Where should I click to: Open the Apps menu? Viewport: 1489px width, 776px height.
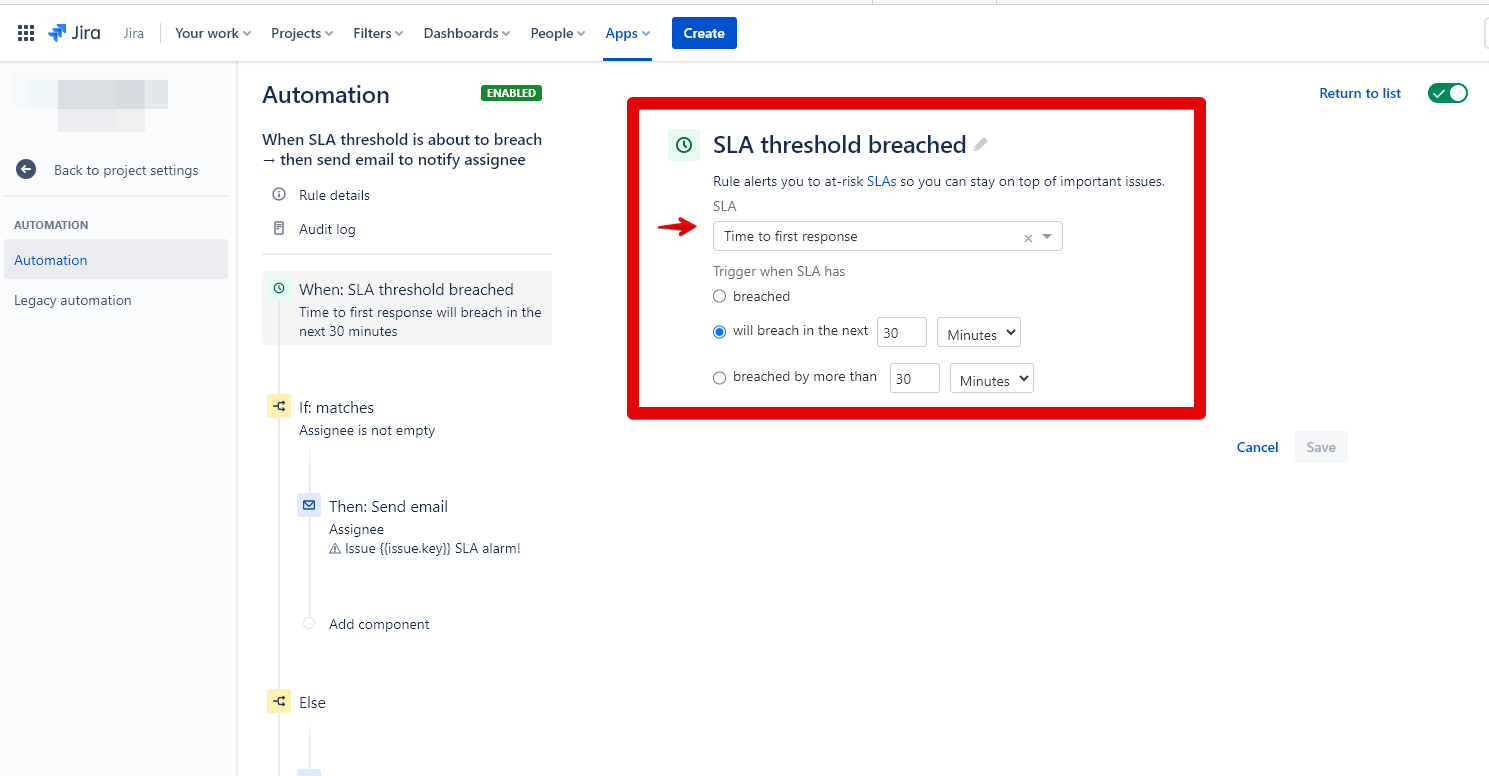pos(628,33)
